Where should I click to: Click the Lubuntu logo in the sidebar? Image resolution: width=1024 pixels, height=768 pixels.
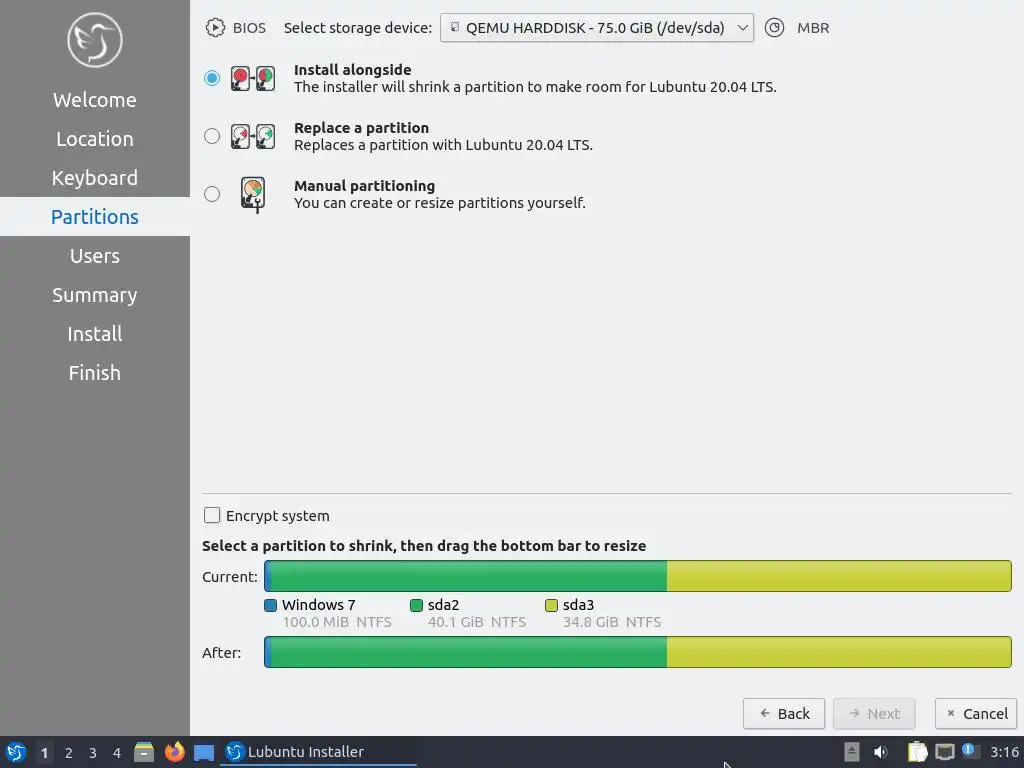[95, 40]
